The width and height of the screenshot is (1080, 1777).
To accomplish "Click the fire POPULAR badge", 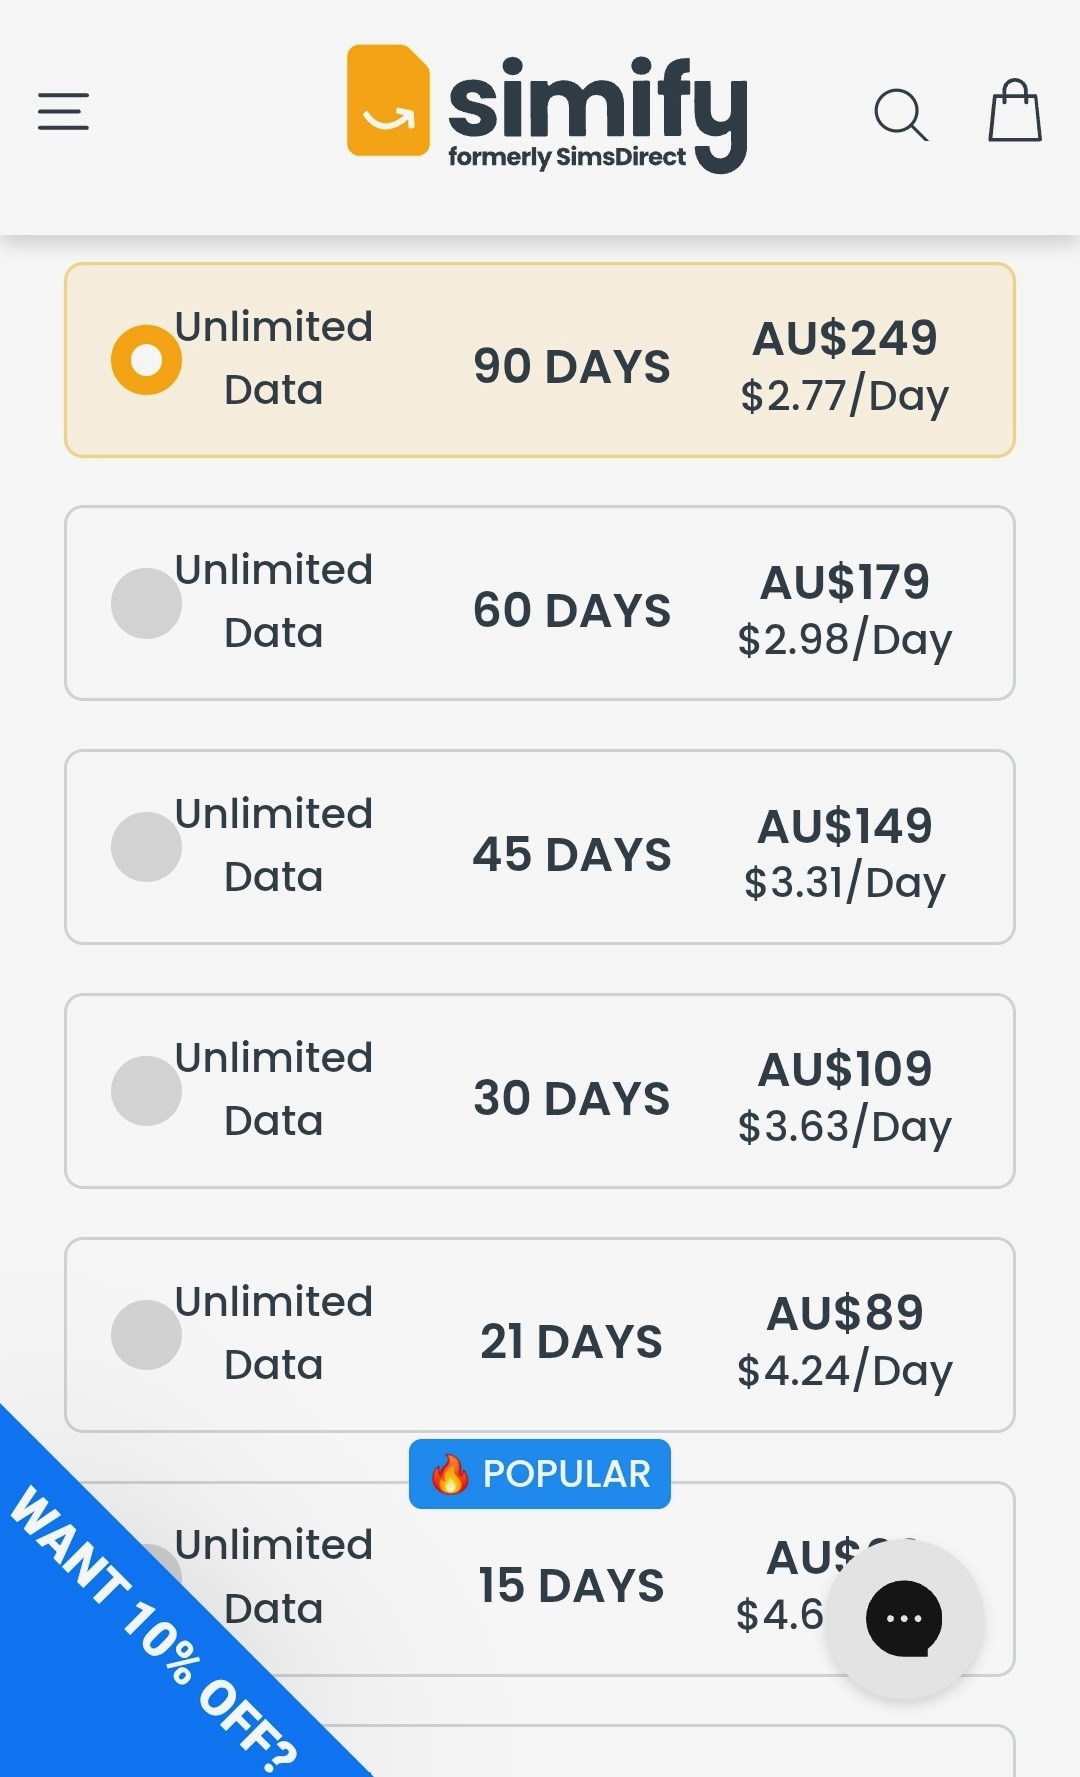I will [540, 1473].
